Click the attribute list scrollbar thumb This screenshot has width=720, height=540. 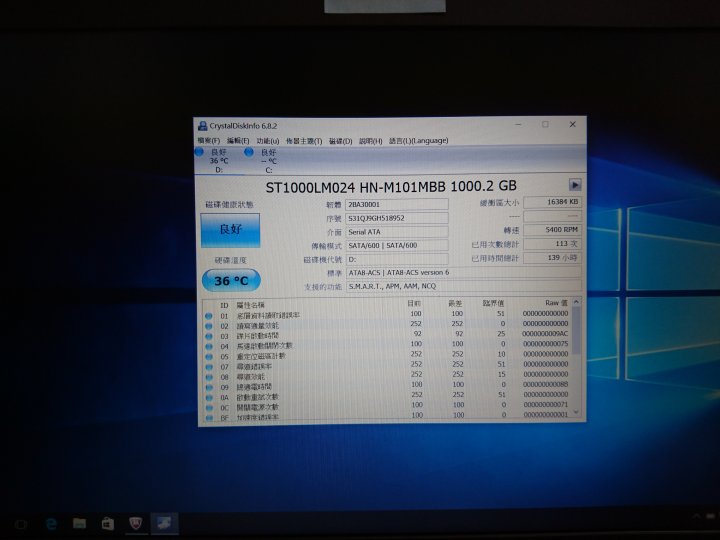point(576,330)
